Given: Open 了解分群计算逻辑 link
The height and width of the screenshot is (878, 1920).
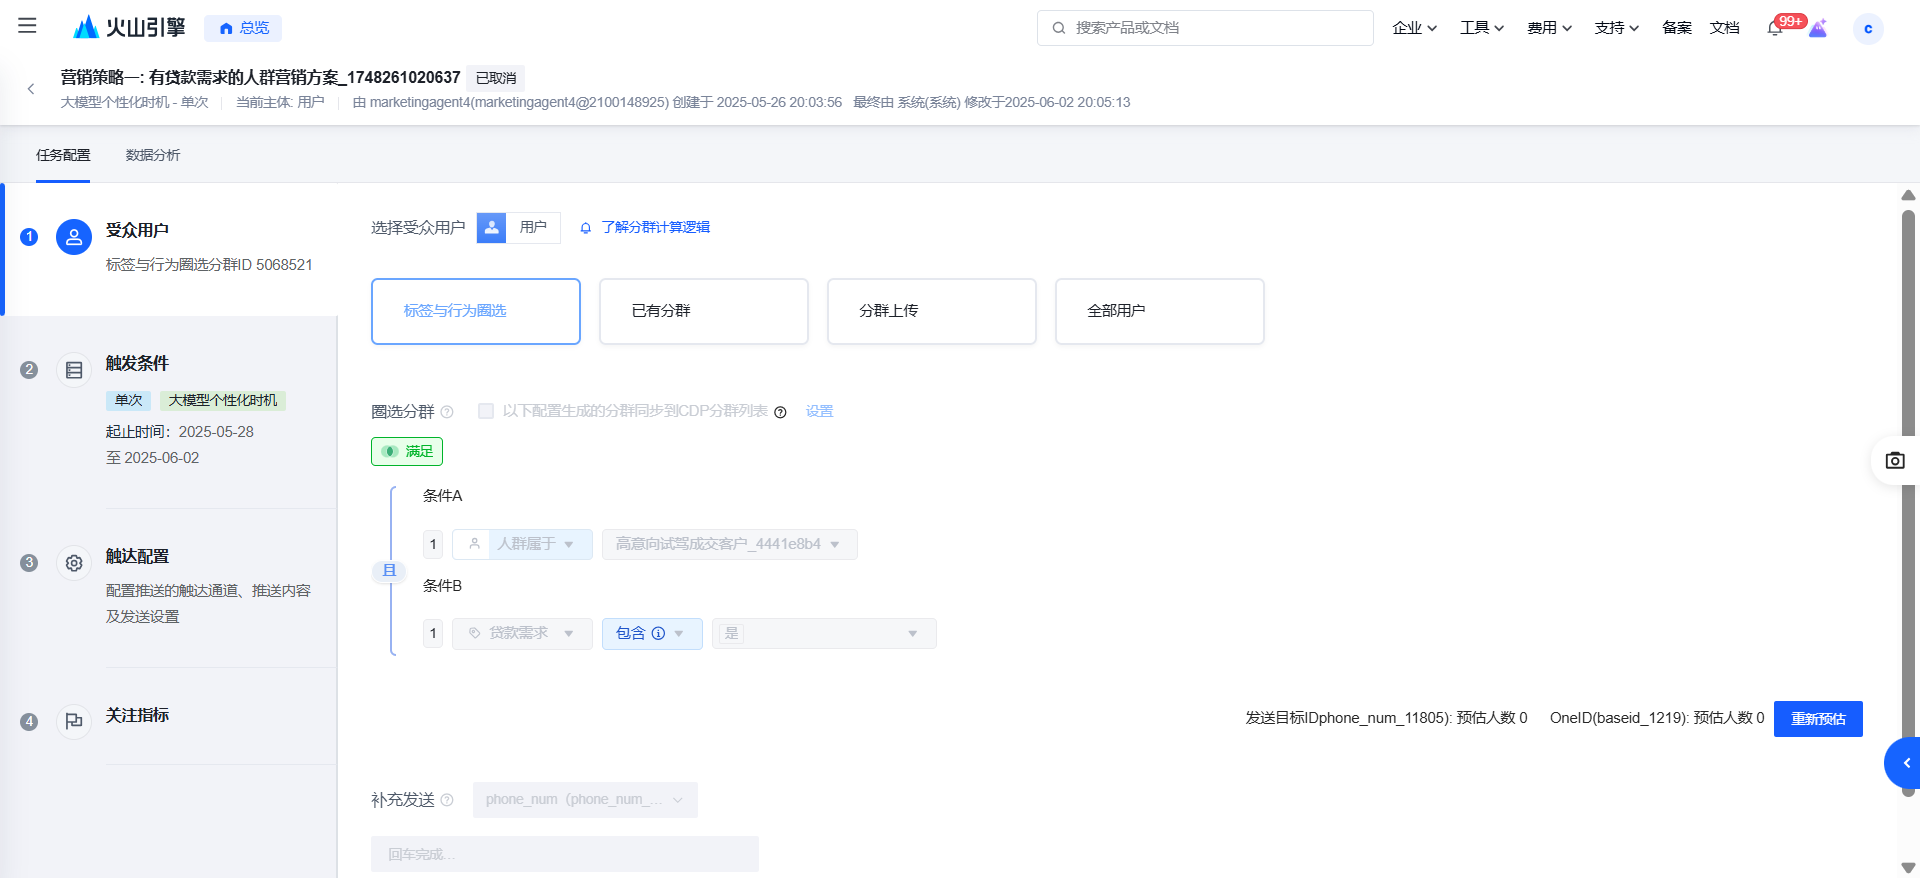Looking at the screenshot, I should [x=655, y=228].
